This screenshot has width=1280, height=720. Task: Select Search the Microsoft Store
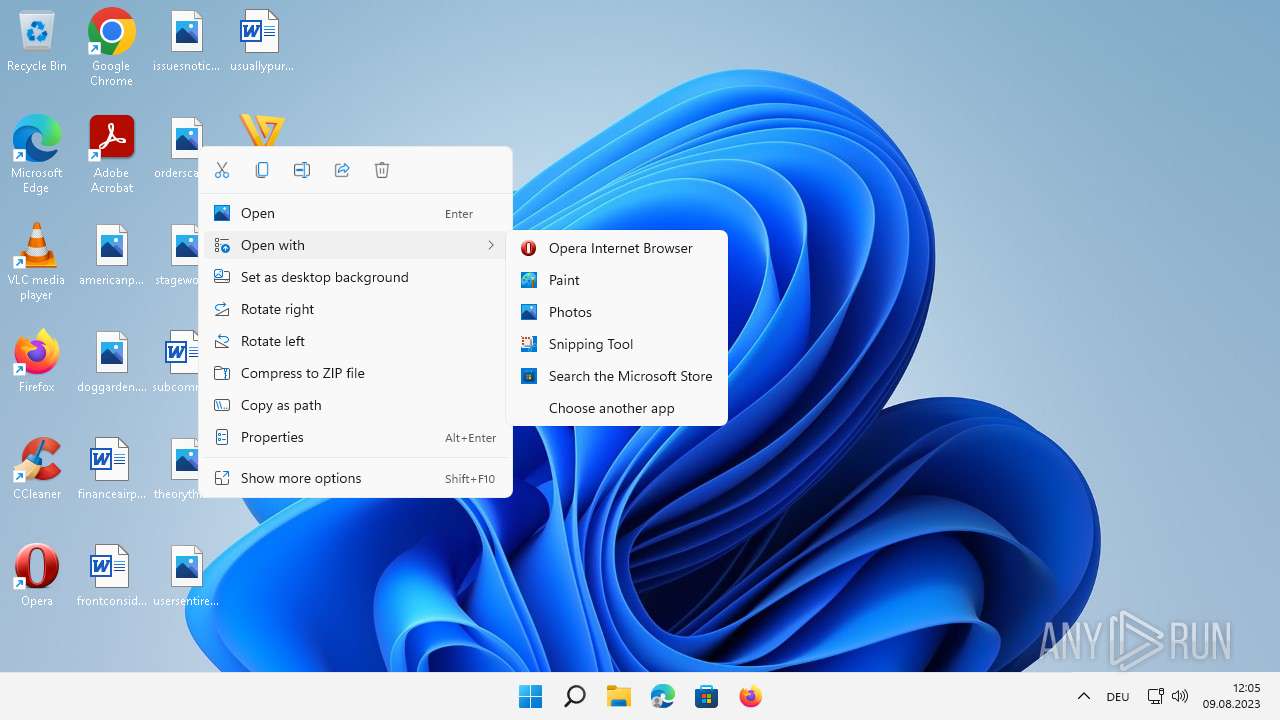tap(617, 376)
